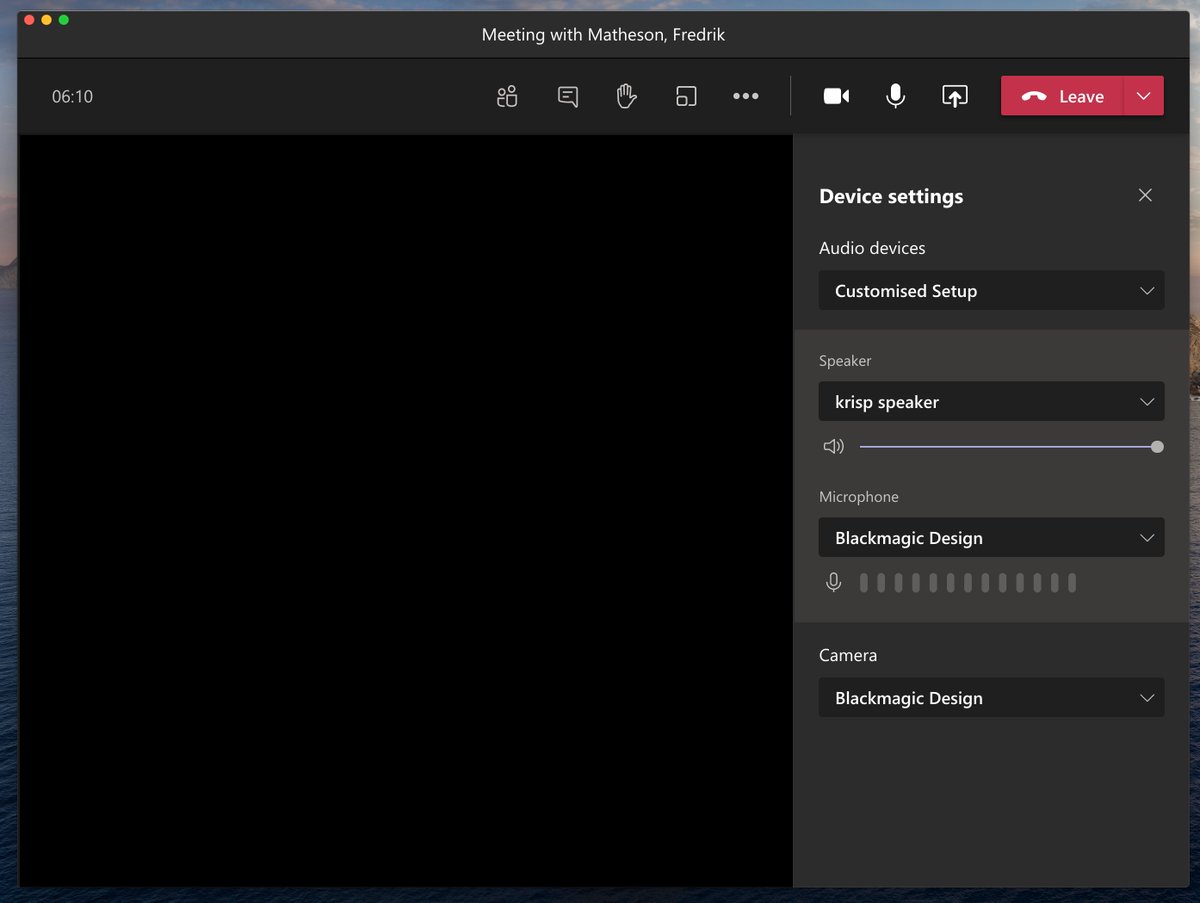The image size is (1200, 903).
Task: Open the Camera dropdown showing Blackmagic Design
Action: (991, 697)
